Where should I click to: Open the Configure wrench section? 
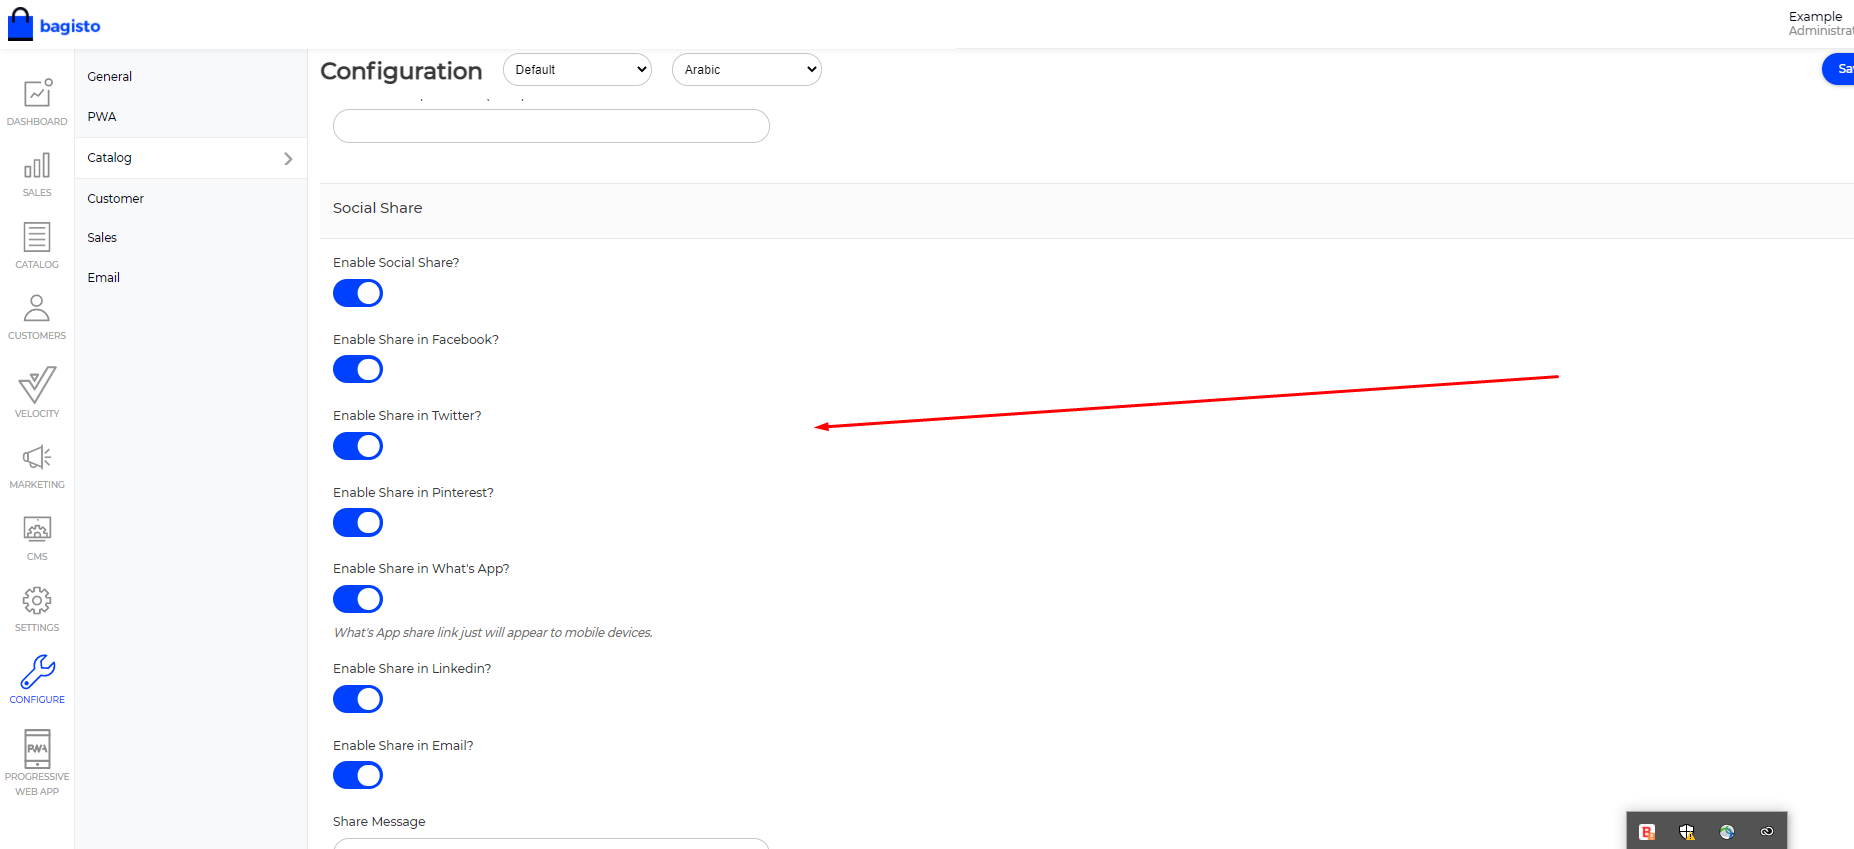tap(37, 680)
